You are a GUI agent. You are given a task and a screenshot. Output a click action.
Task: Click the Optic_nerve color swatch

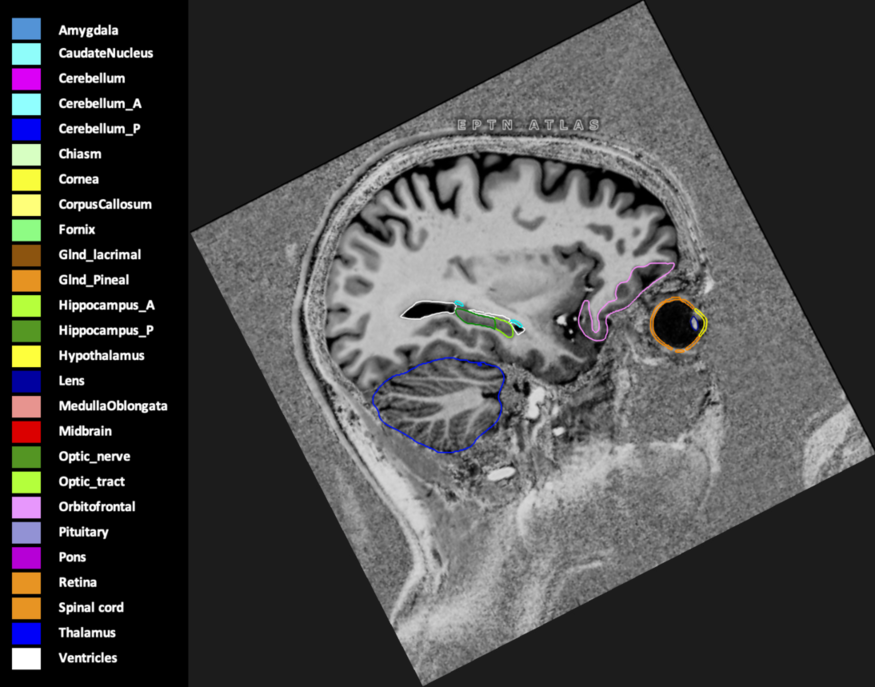[26, 457]
